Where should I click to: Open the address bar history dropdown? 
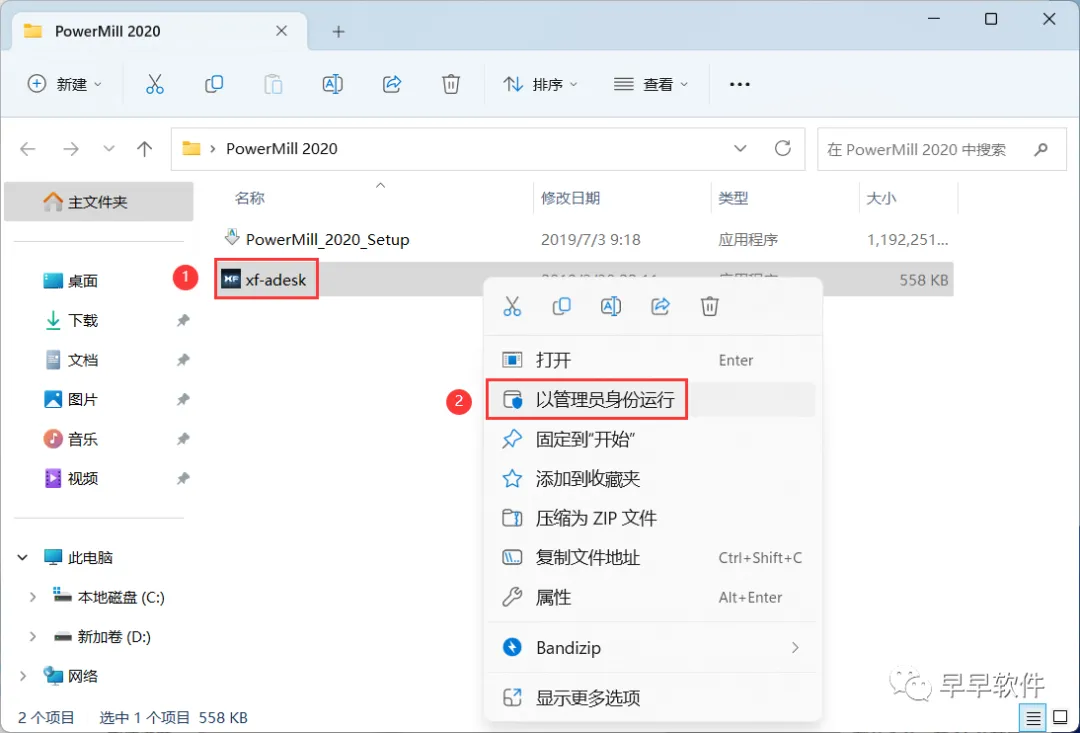(740, 149)
